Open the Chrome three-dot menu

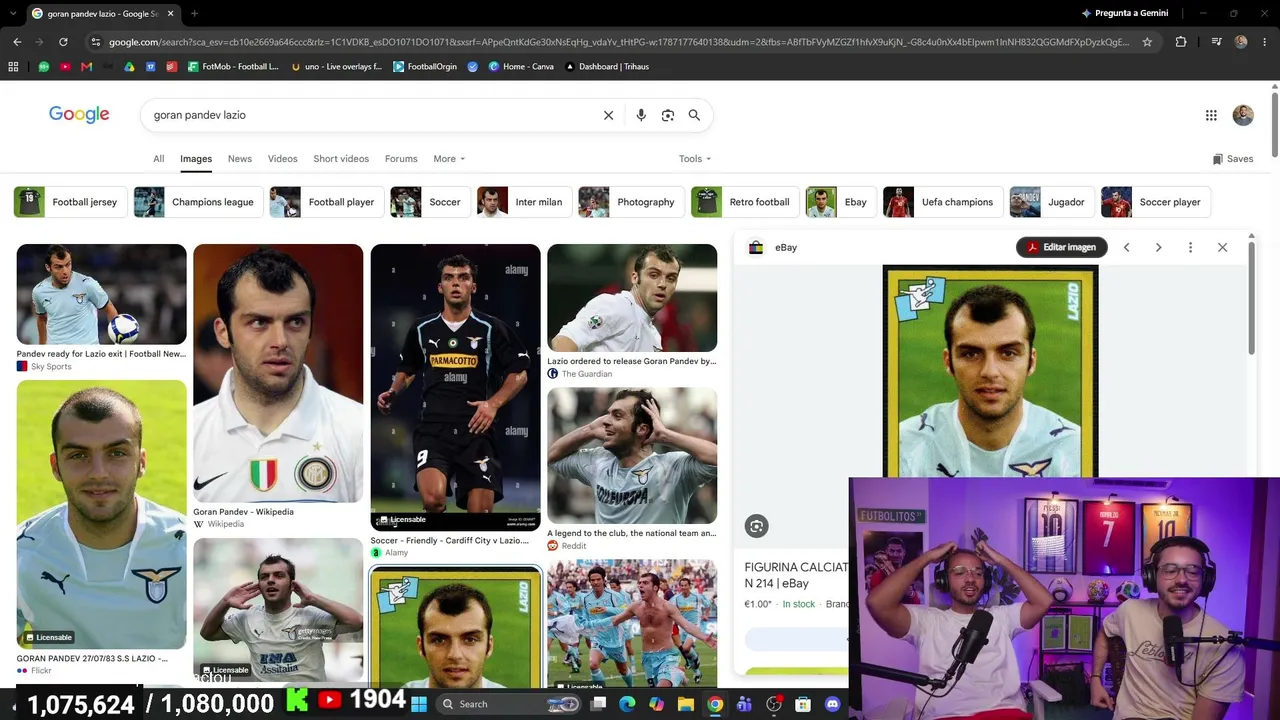coord(1264,42)
